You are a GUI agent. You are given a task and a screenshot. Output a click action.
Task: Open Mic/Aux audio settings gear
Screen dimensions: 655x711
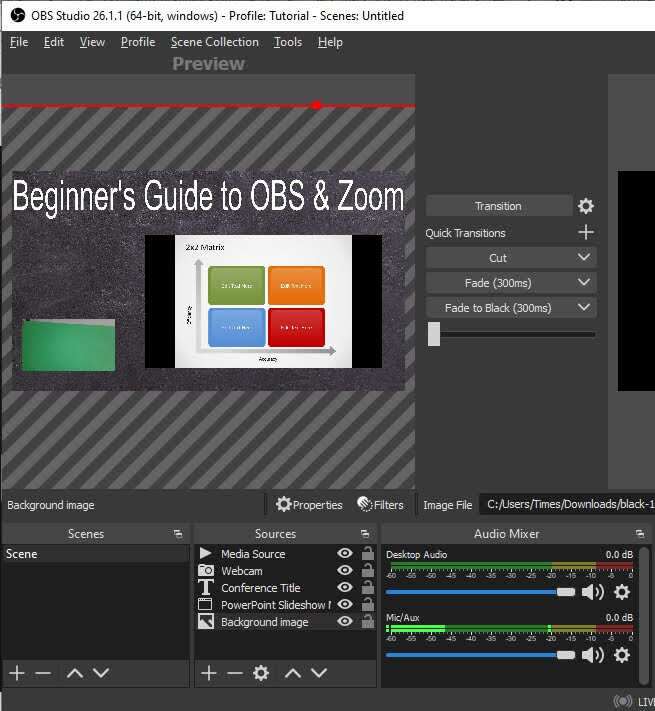(x=622, y=655)
